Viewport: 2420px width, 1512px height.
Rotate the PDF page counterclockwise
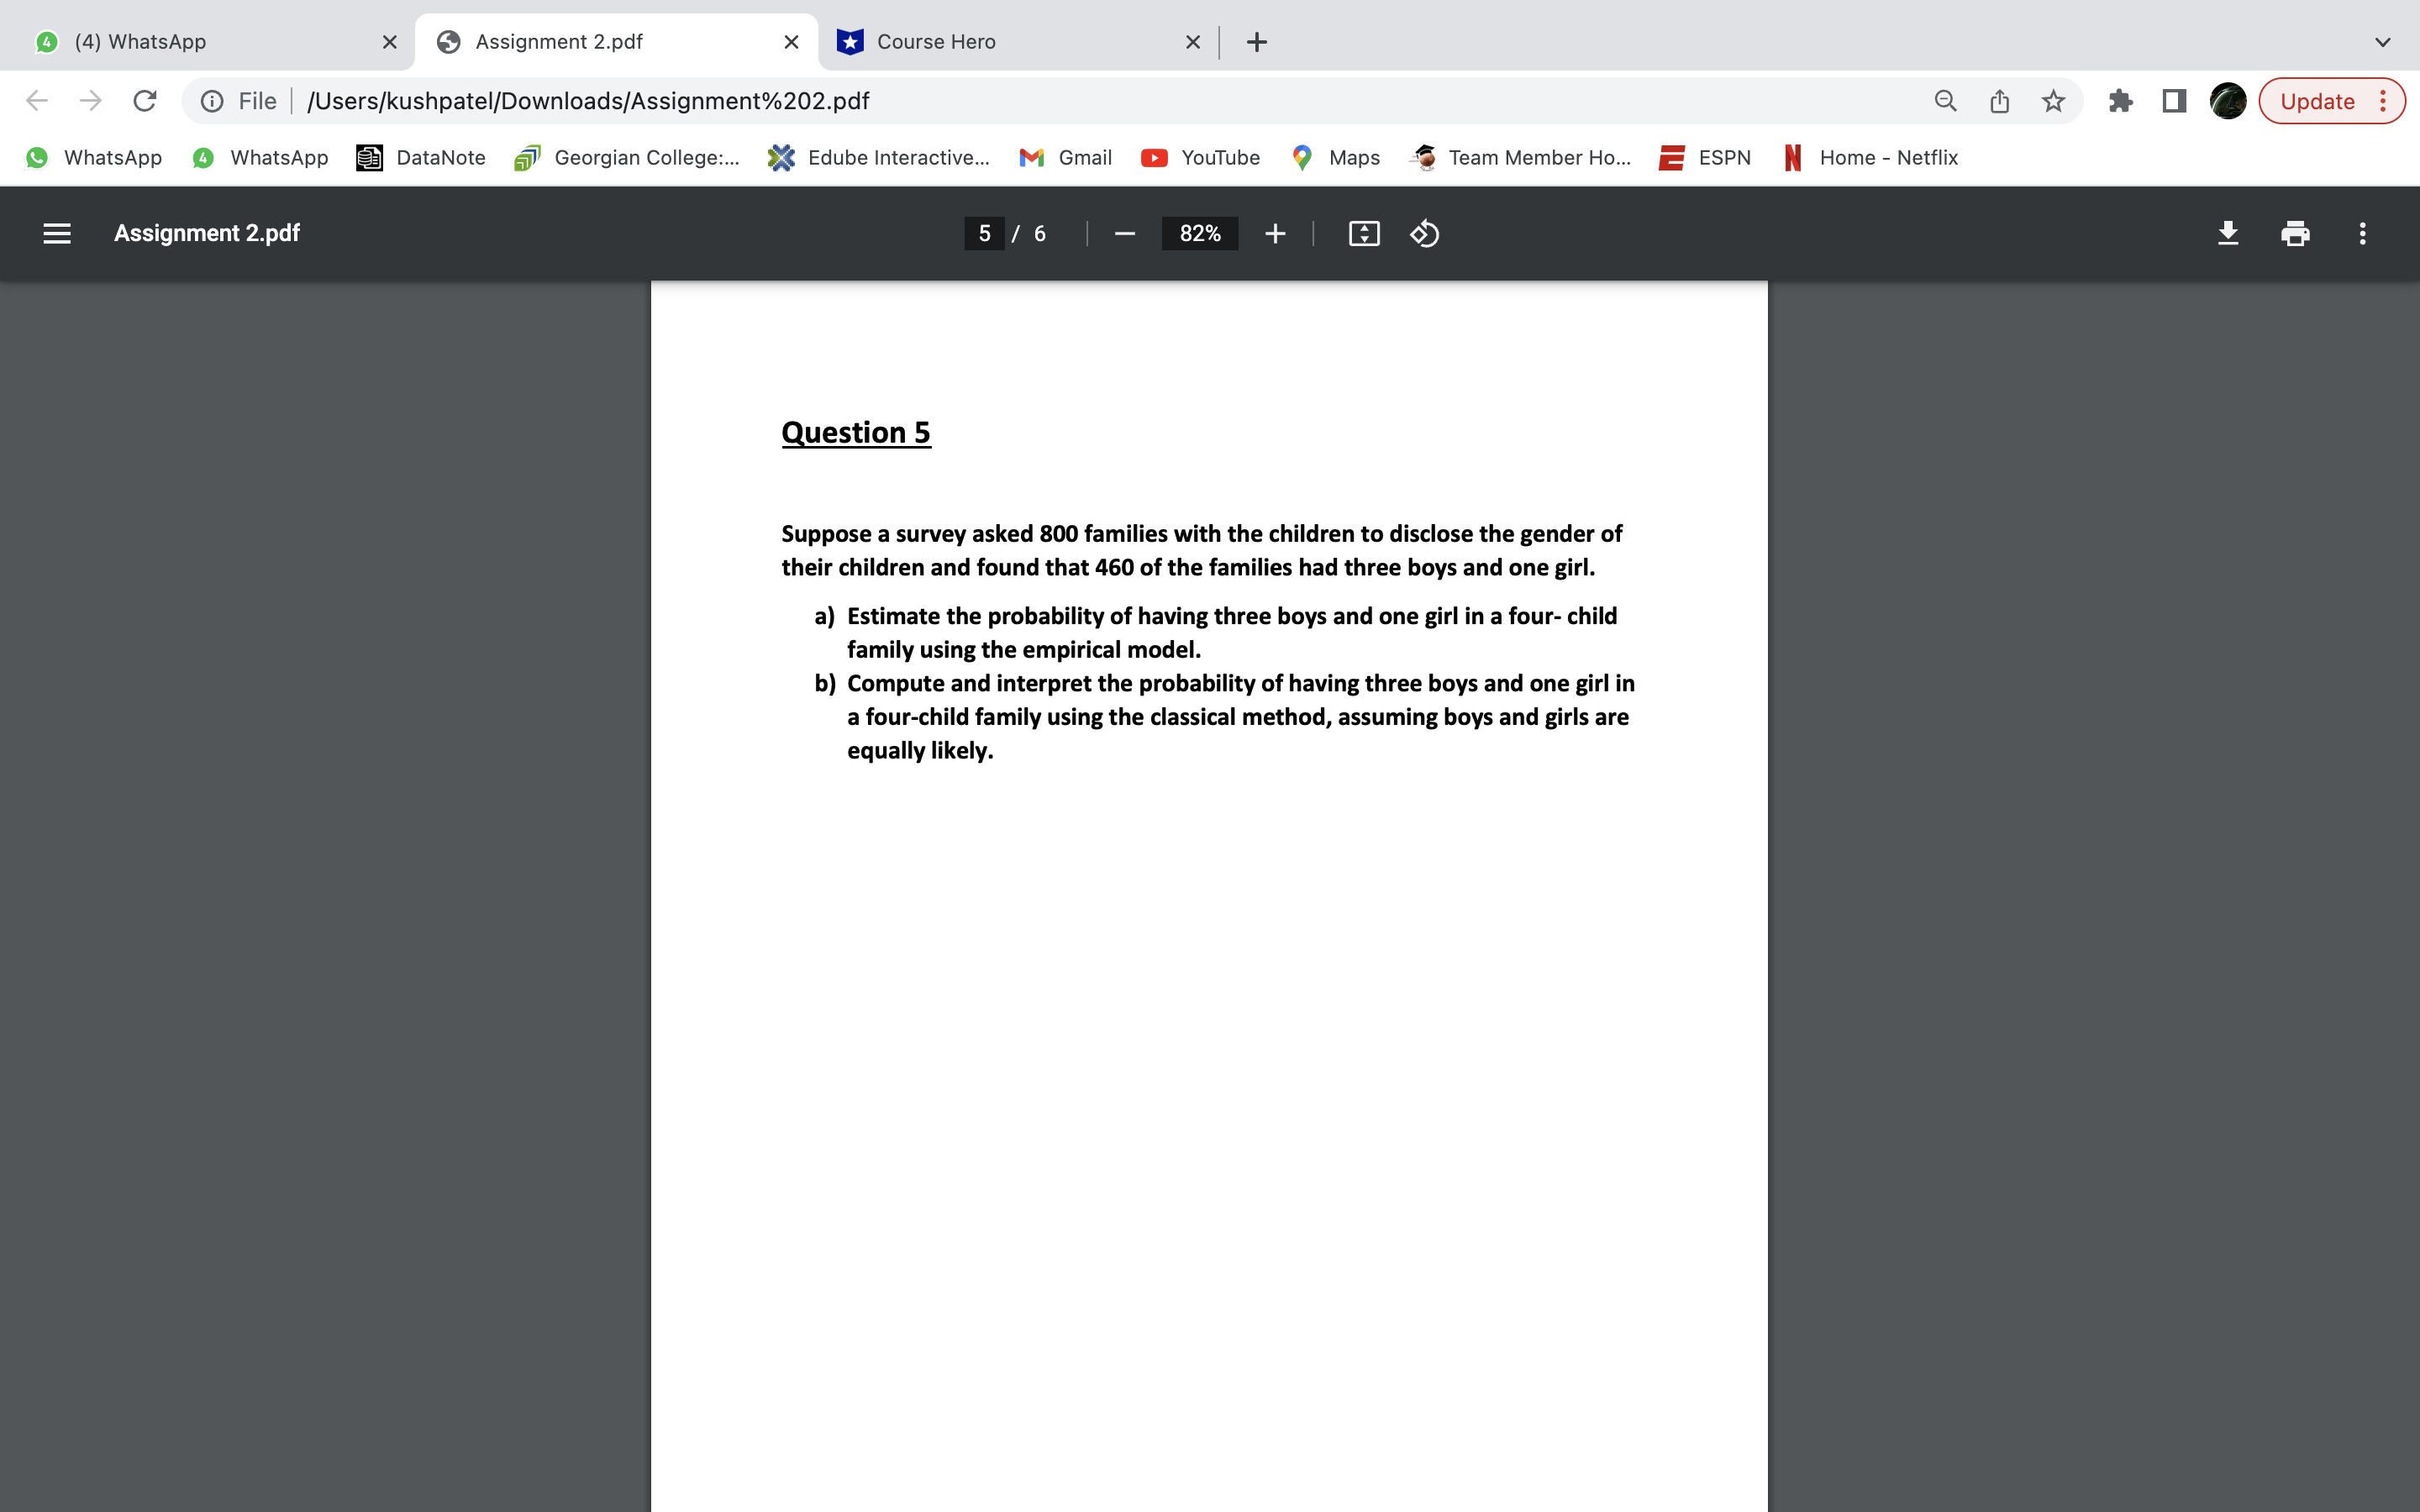pos(1424,233)
